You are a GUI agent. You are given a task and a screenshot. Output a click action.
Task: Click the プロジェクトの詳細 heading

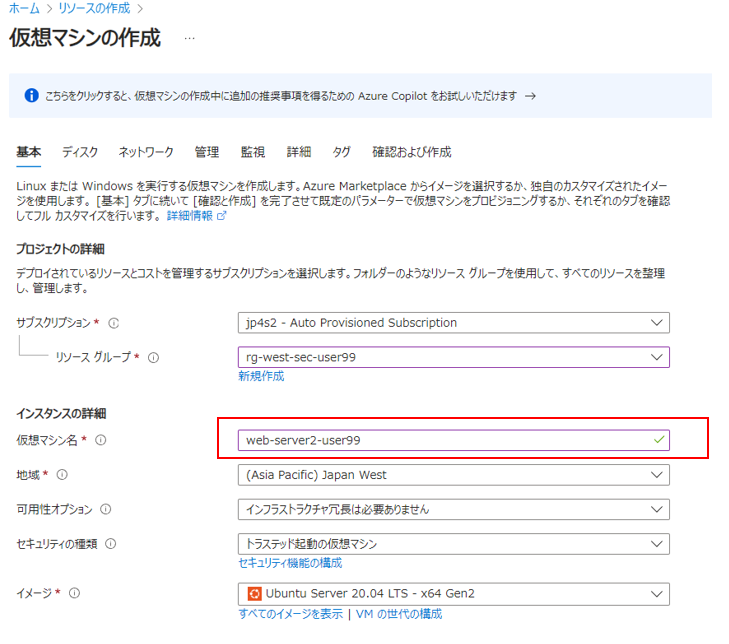(60, 249)
